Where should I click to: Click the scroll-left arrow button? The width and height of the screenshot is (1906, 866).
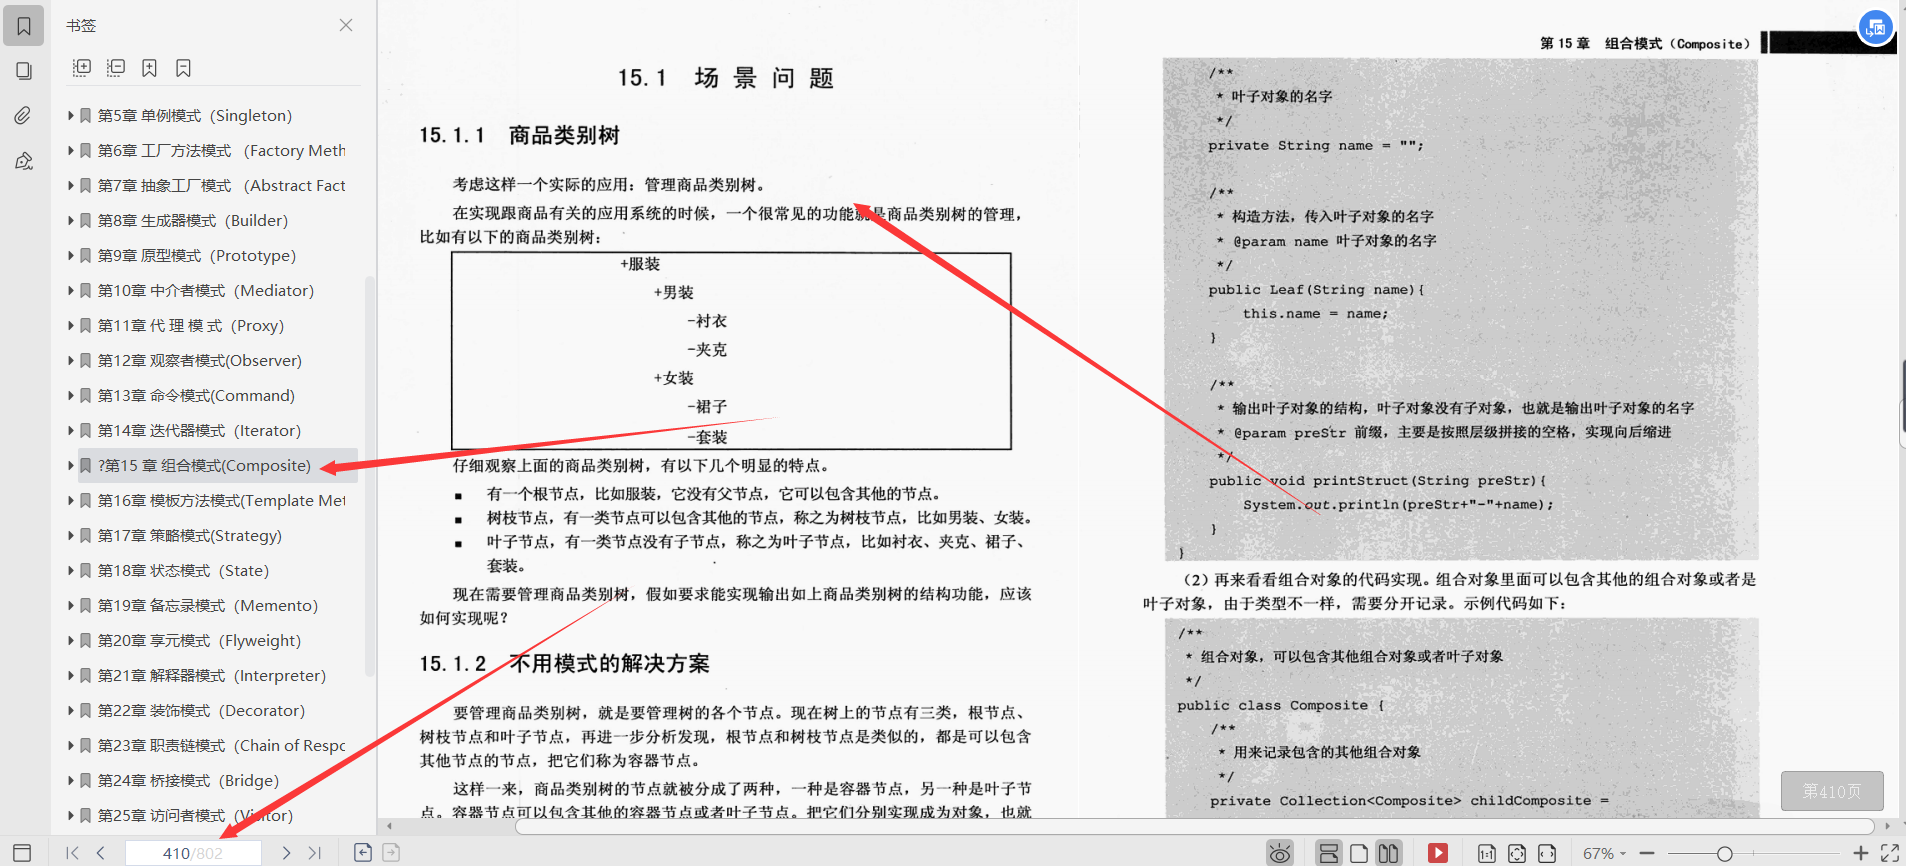(390, 826)
